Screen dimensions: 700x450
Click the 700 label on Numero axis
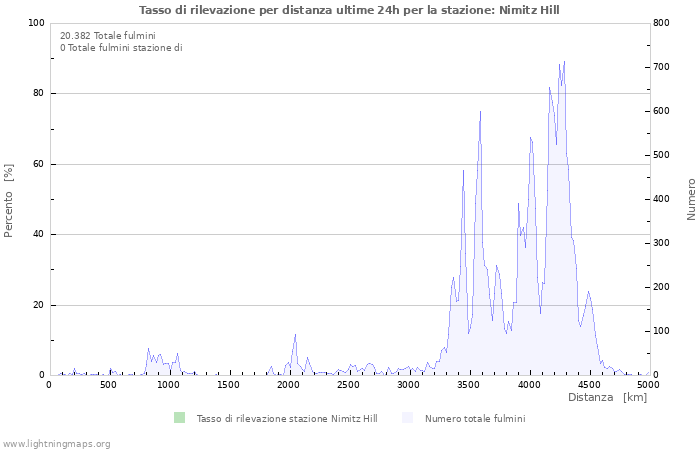pyautogui.click(x=662, y=67)
